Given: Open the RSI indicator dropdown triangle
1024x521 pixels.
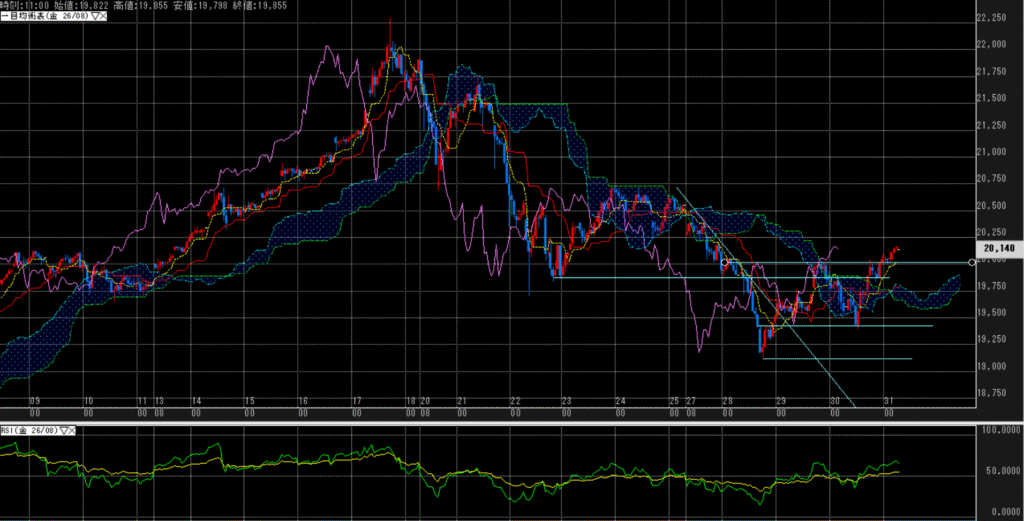Looking at the screenshot, I should 64,430.
